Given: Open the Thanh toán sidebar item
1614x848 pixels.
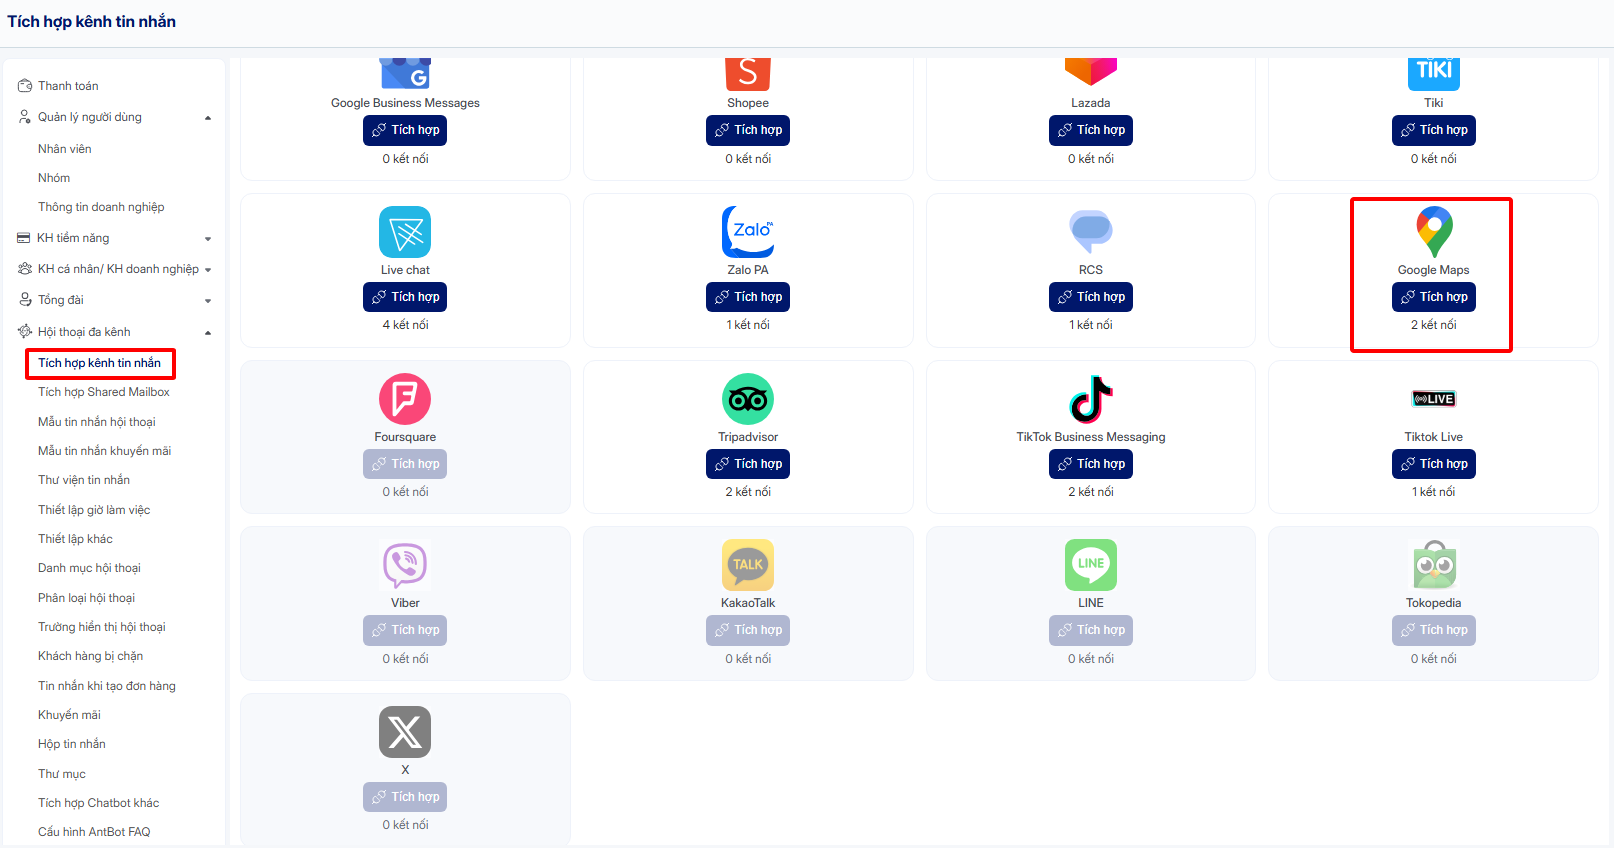Looking at the screenshot, I should (68, 86).
